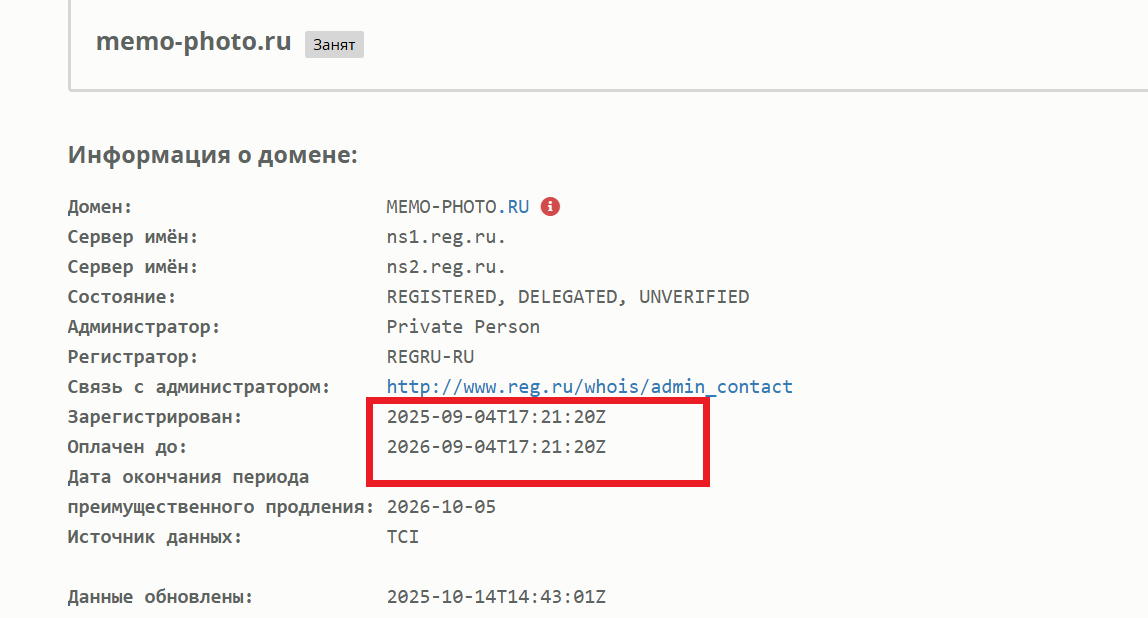Click the memo-photo.ru page heading

click(x=194, y=42)
